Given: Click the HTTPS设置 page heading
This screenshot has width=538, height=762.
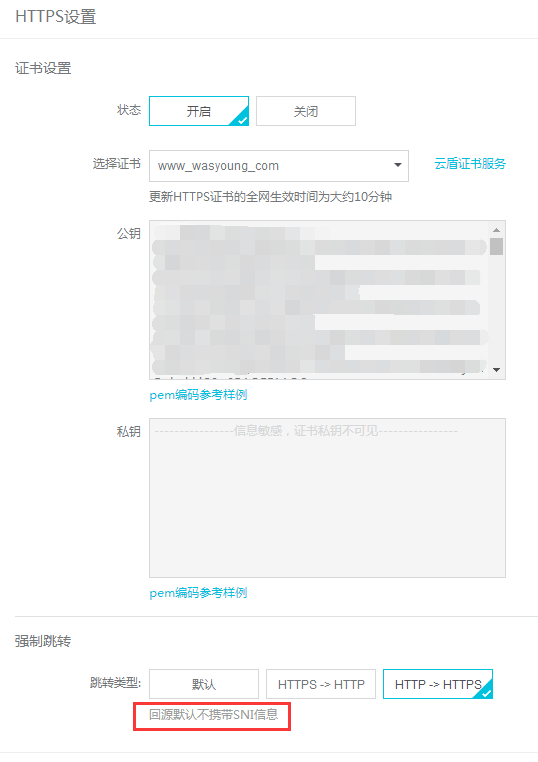Looking at the screenshot, I should (55, 17).
